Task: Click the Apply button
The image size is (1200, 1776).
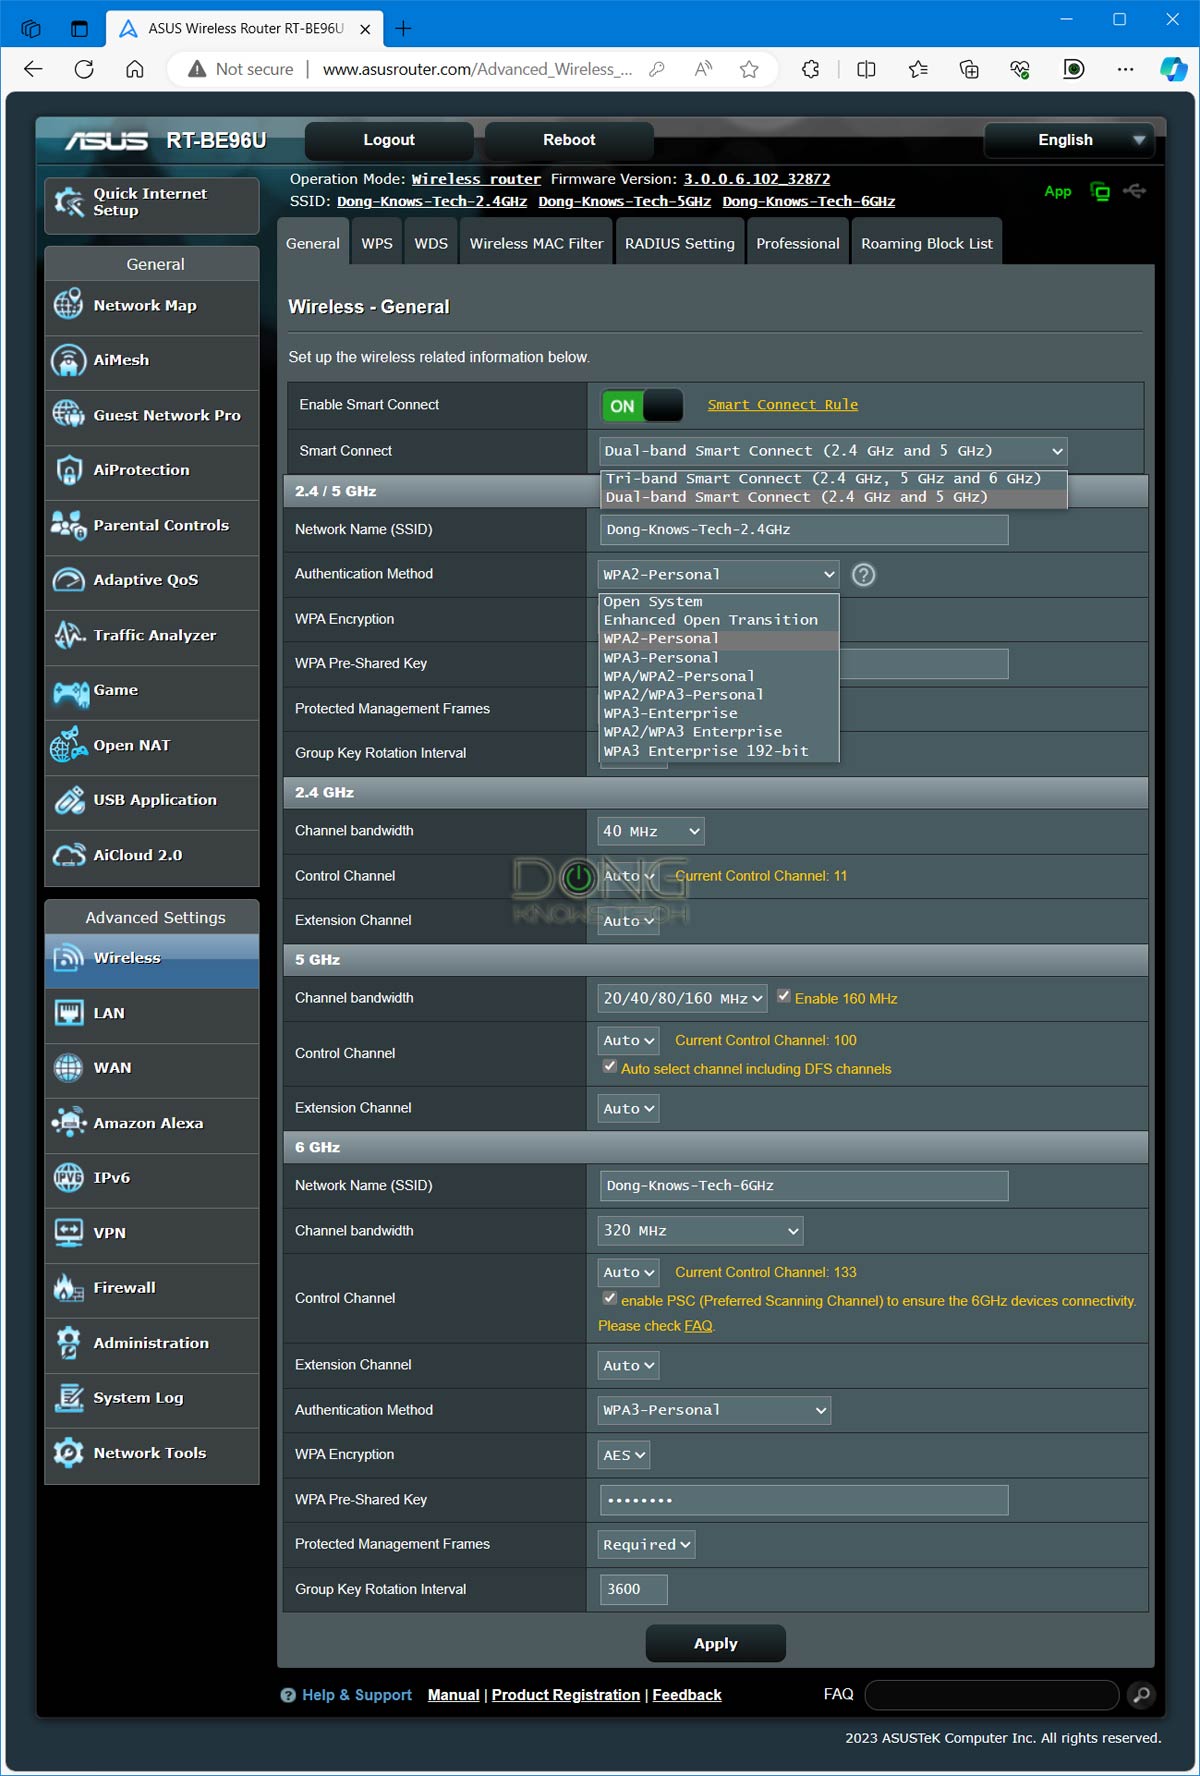Action: click(x=716, y=1644)
